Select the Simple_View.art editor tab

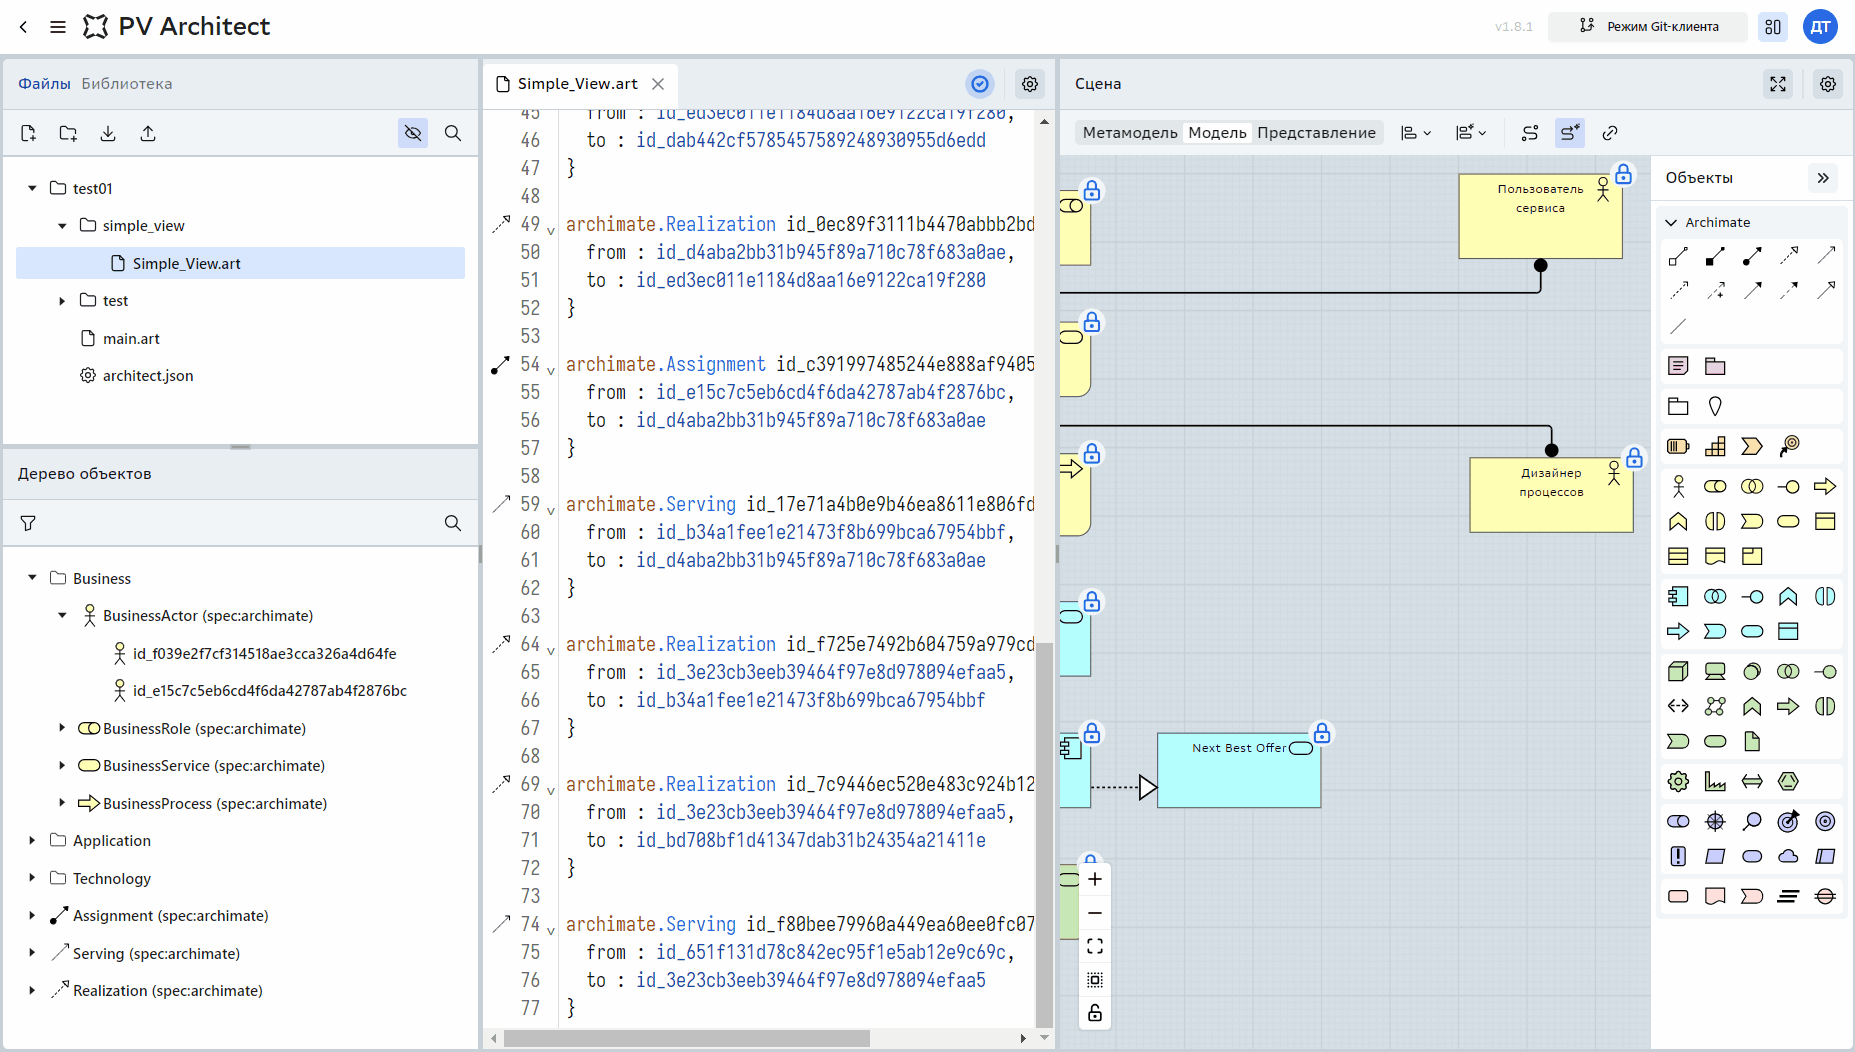tap(577, 84)
